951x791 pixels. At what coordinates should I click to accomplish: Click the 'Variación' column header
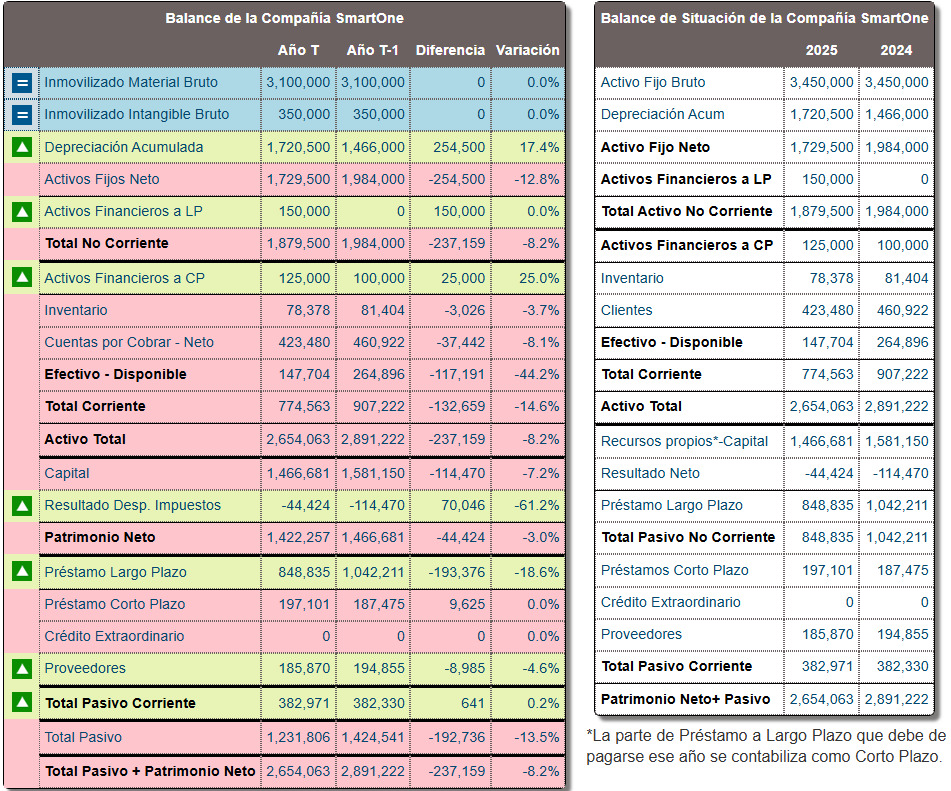[x=528, y=50]
